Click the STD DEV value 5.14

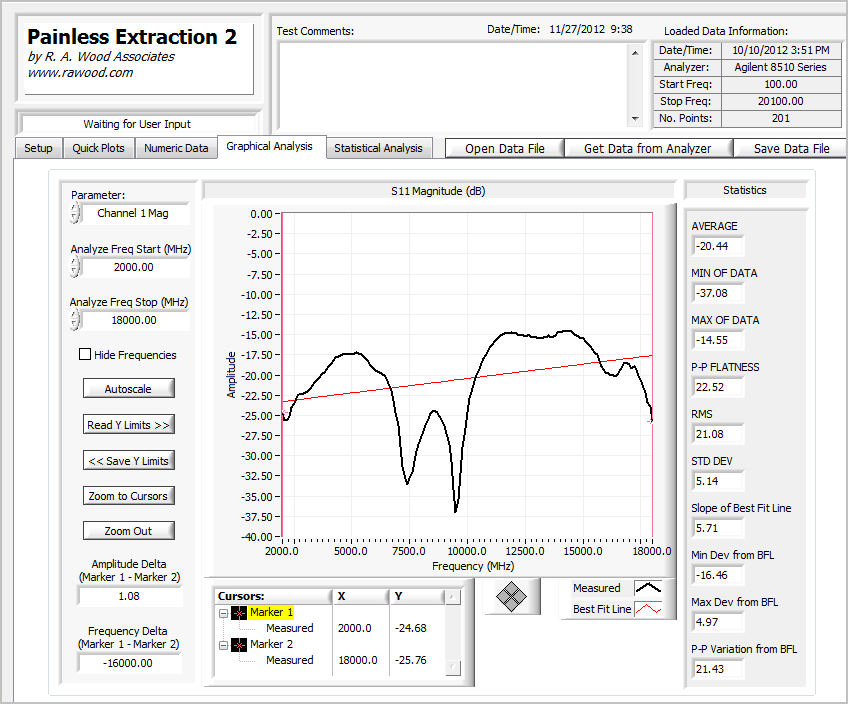tap(718, 481)
